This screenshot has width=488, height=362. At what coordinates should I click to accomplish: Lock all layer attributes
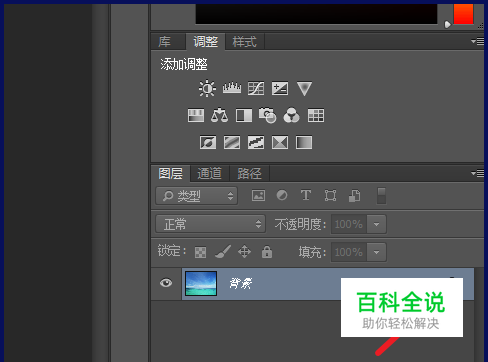click(x=267, y=252)
